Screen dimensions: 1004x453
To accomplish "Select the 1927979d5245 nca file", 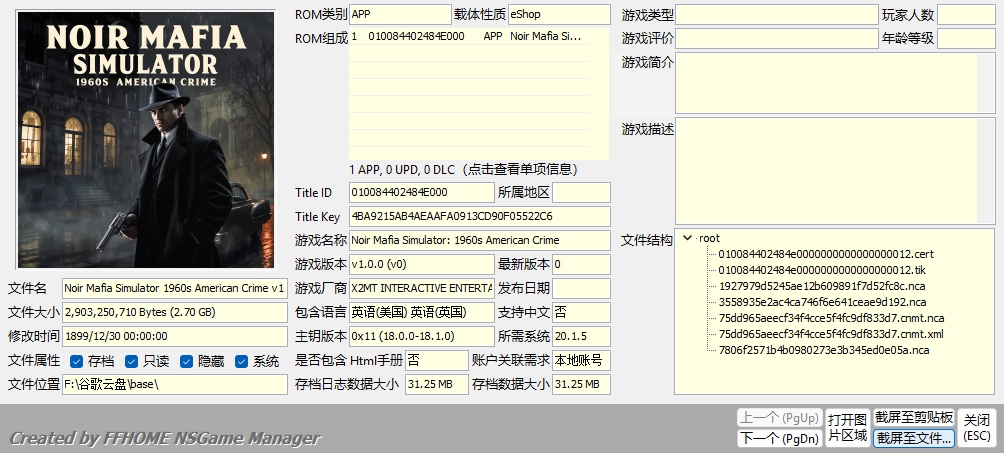I will 824,286.
